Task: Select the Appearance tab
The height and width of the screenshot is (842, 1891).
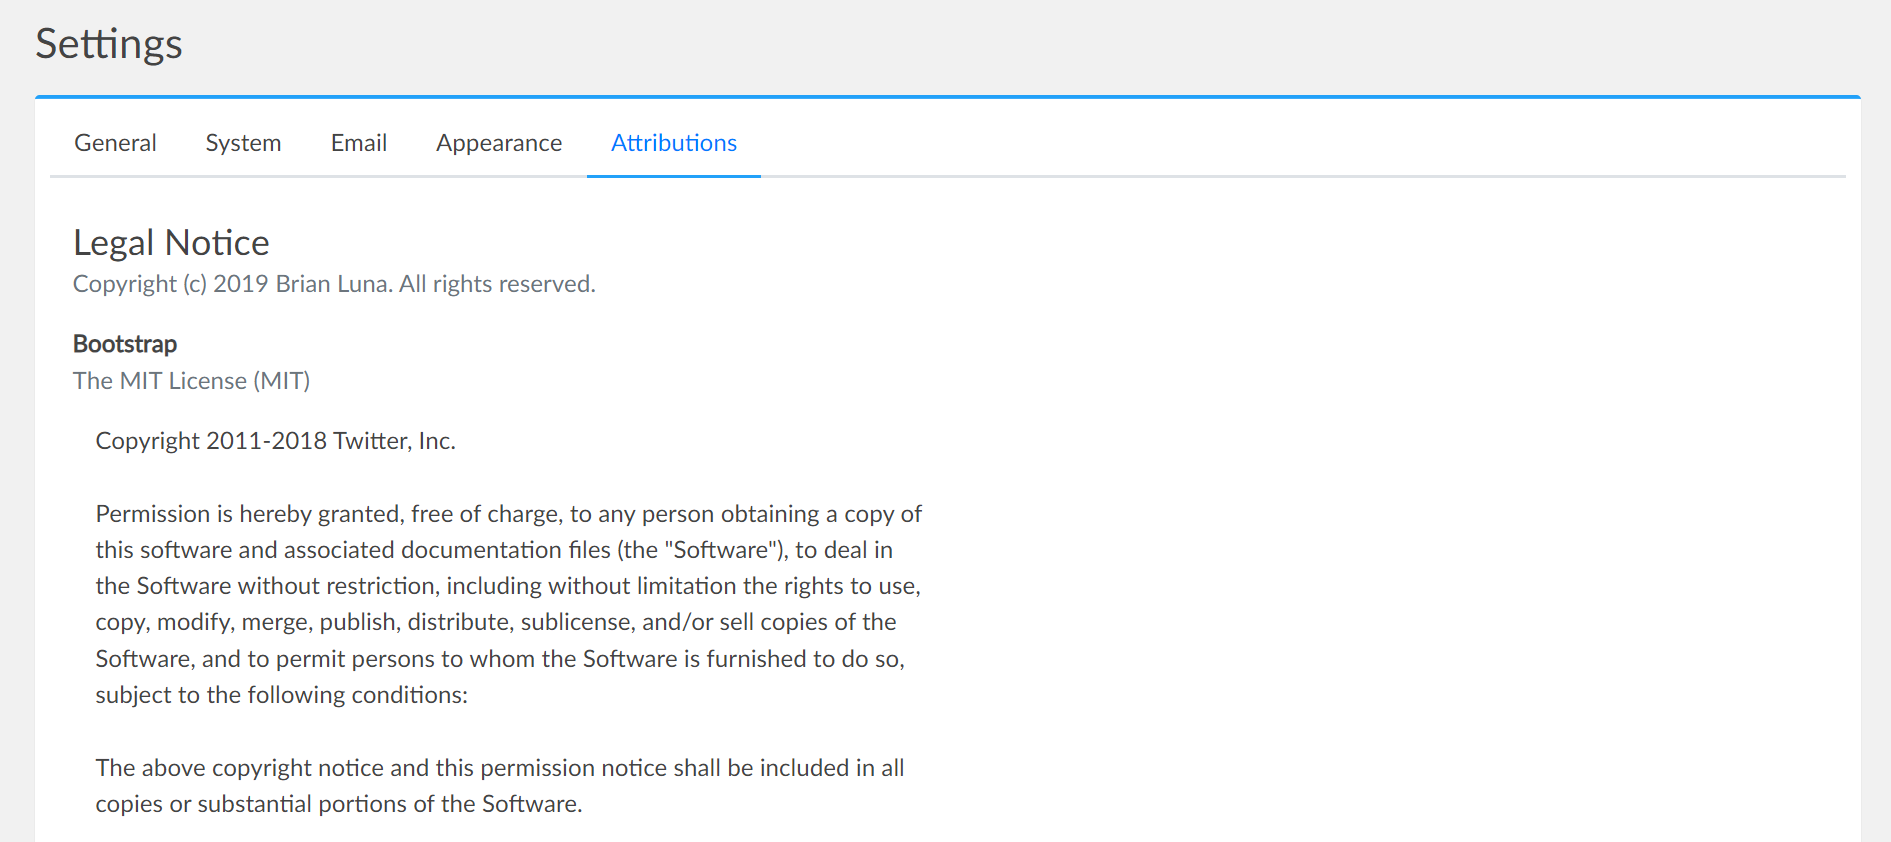Action: (x=498, y=143)
